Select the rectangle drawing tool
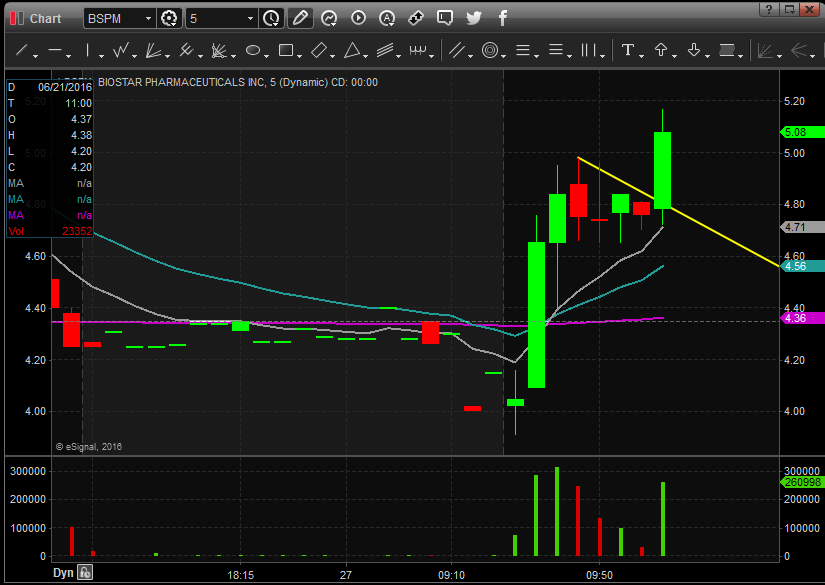Image resolution: width=825 pixels, height=585 pixels. (286, 51)
